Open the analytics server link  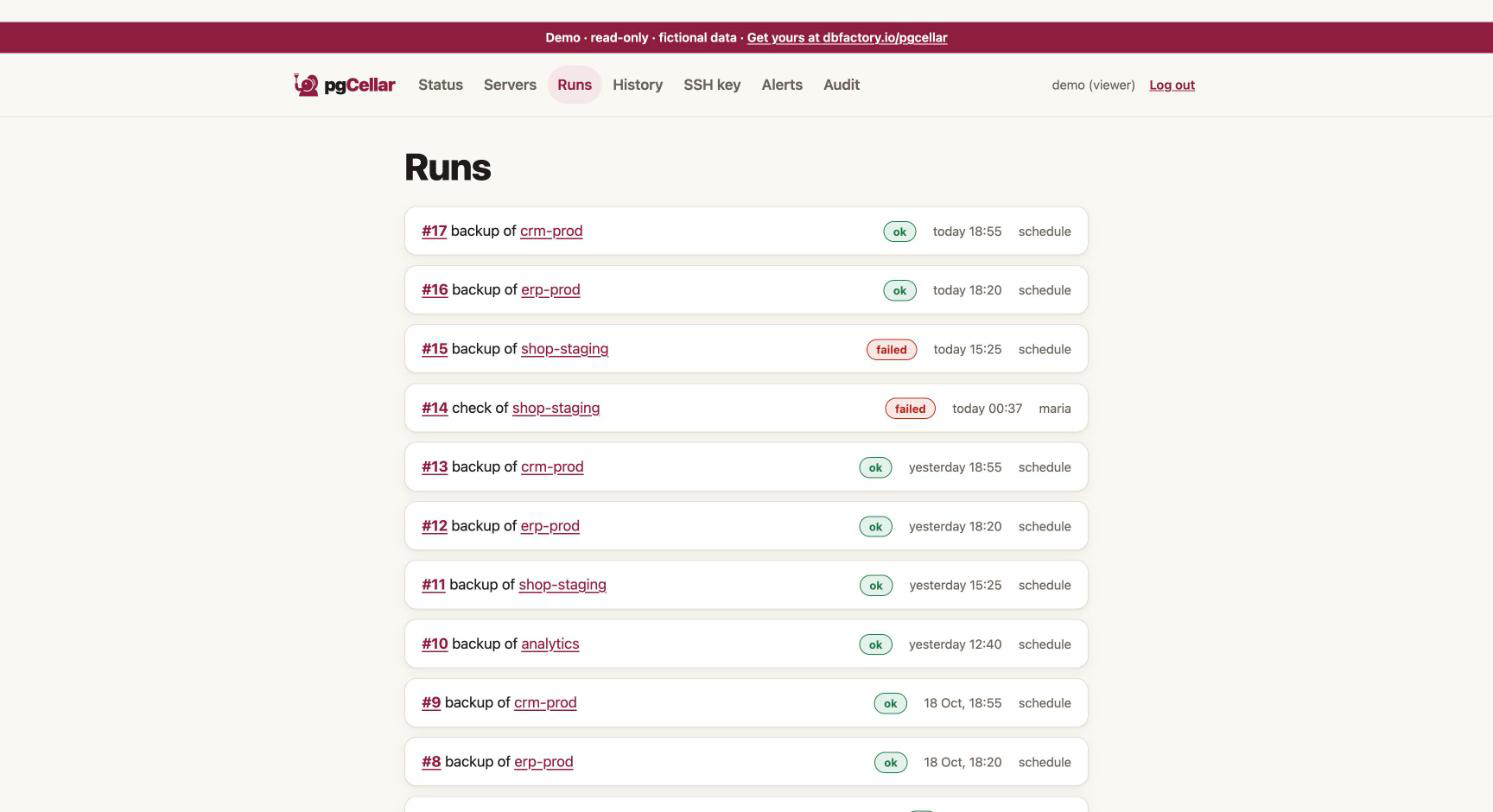(550, 644)
